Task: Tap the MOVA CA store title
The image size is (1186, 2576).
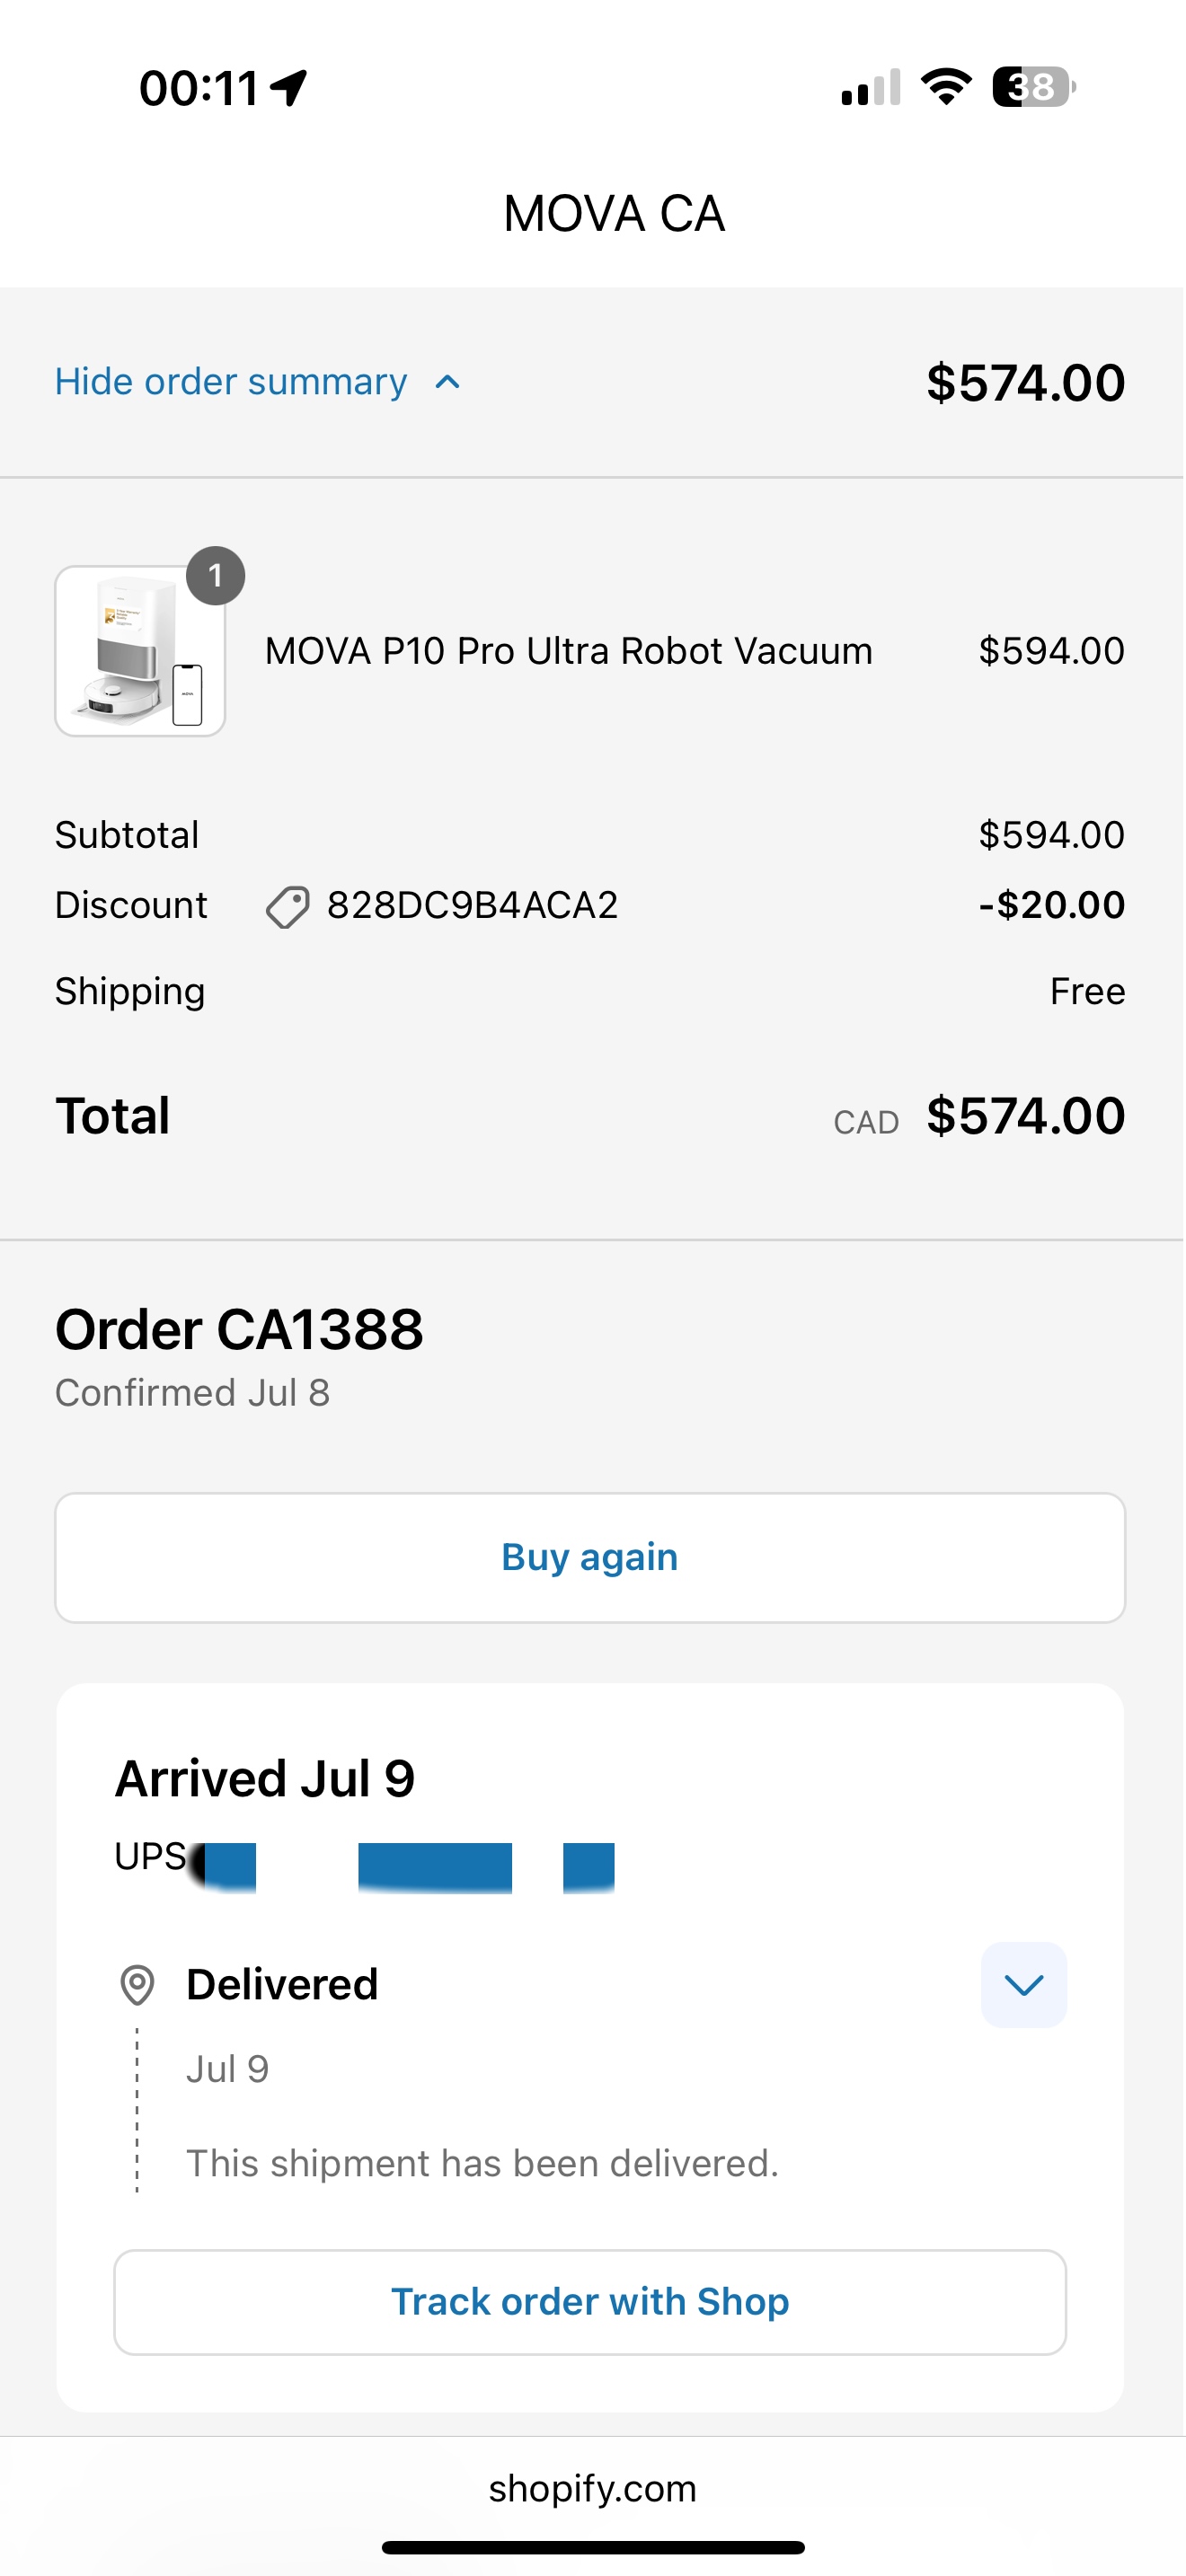Action: [x=613, y=214]
